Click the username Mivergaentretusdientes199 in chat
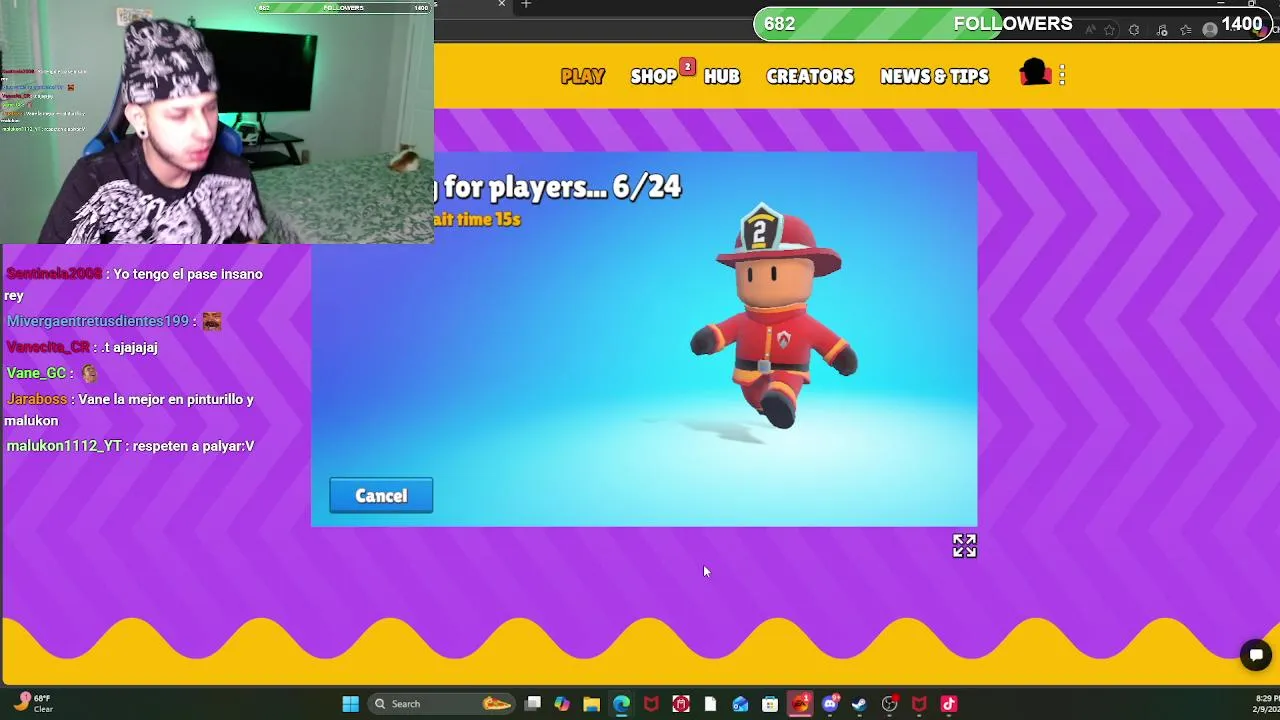 pos(97,321)
